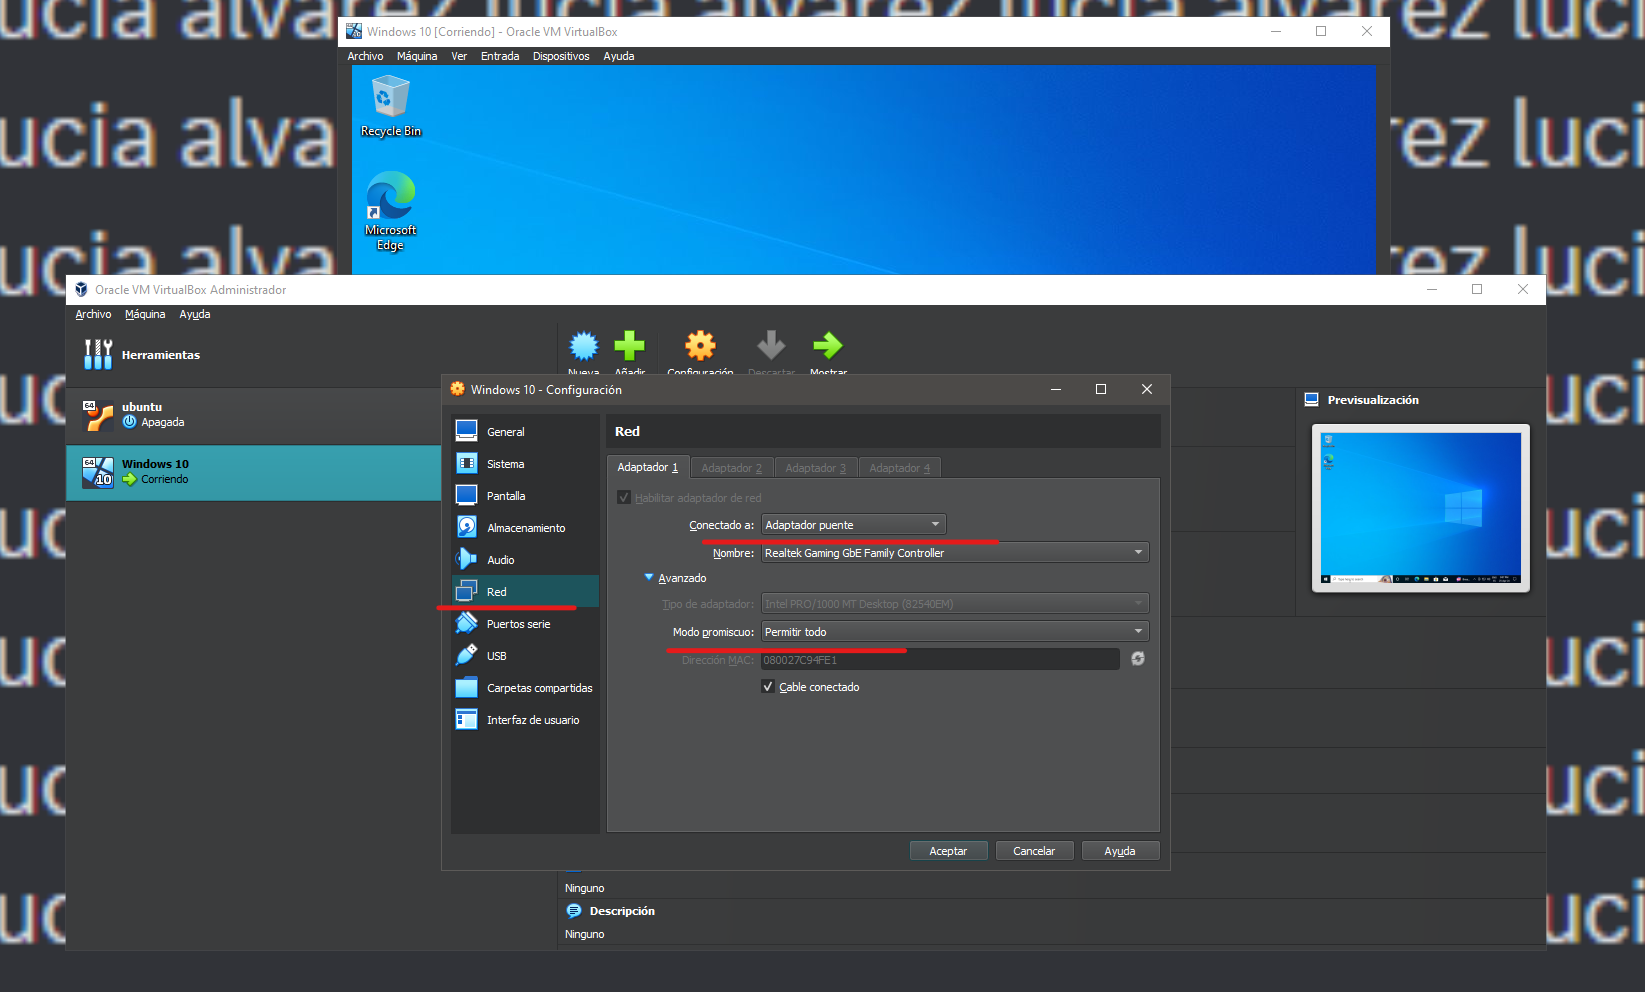Open Carpetas compartidas settings
The width and height of the screenshot is (1645, 992).
[538, 687]
